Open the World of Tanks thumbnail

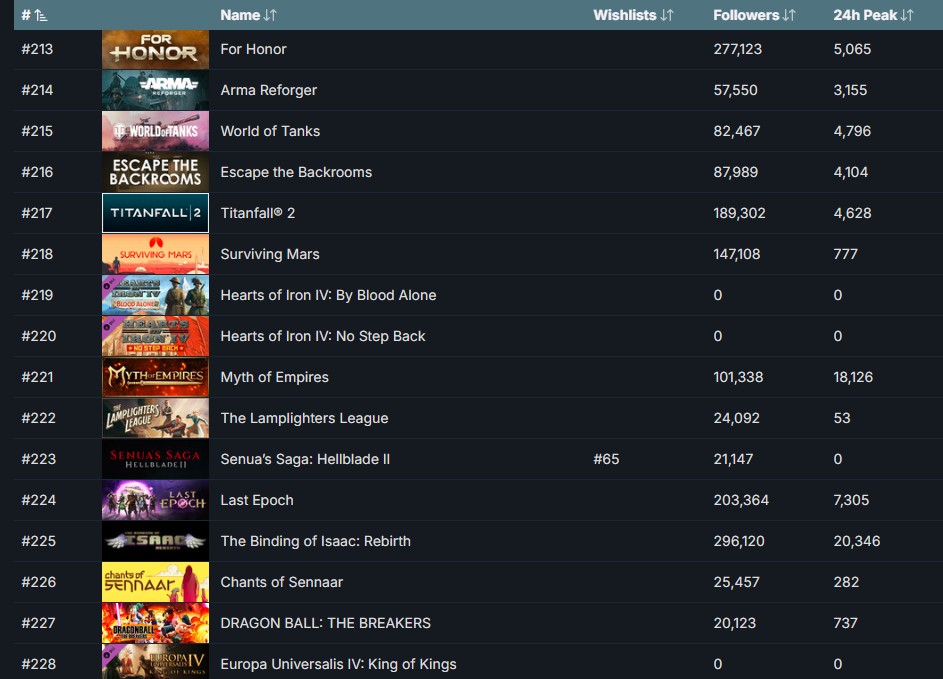coord(155,131)
